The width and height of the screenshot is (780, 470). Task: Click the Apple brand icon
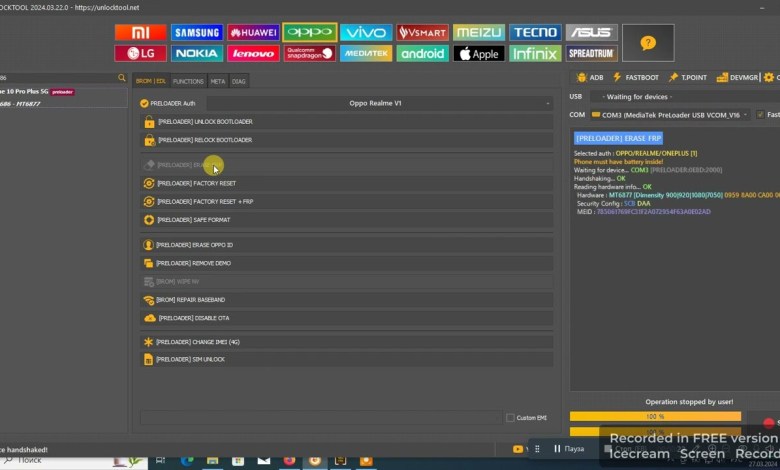(478, 53)
